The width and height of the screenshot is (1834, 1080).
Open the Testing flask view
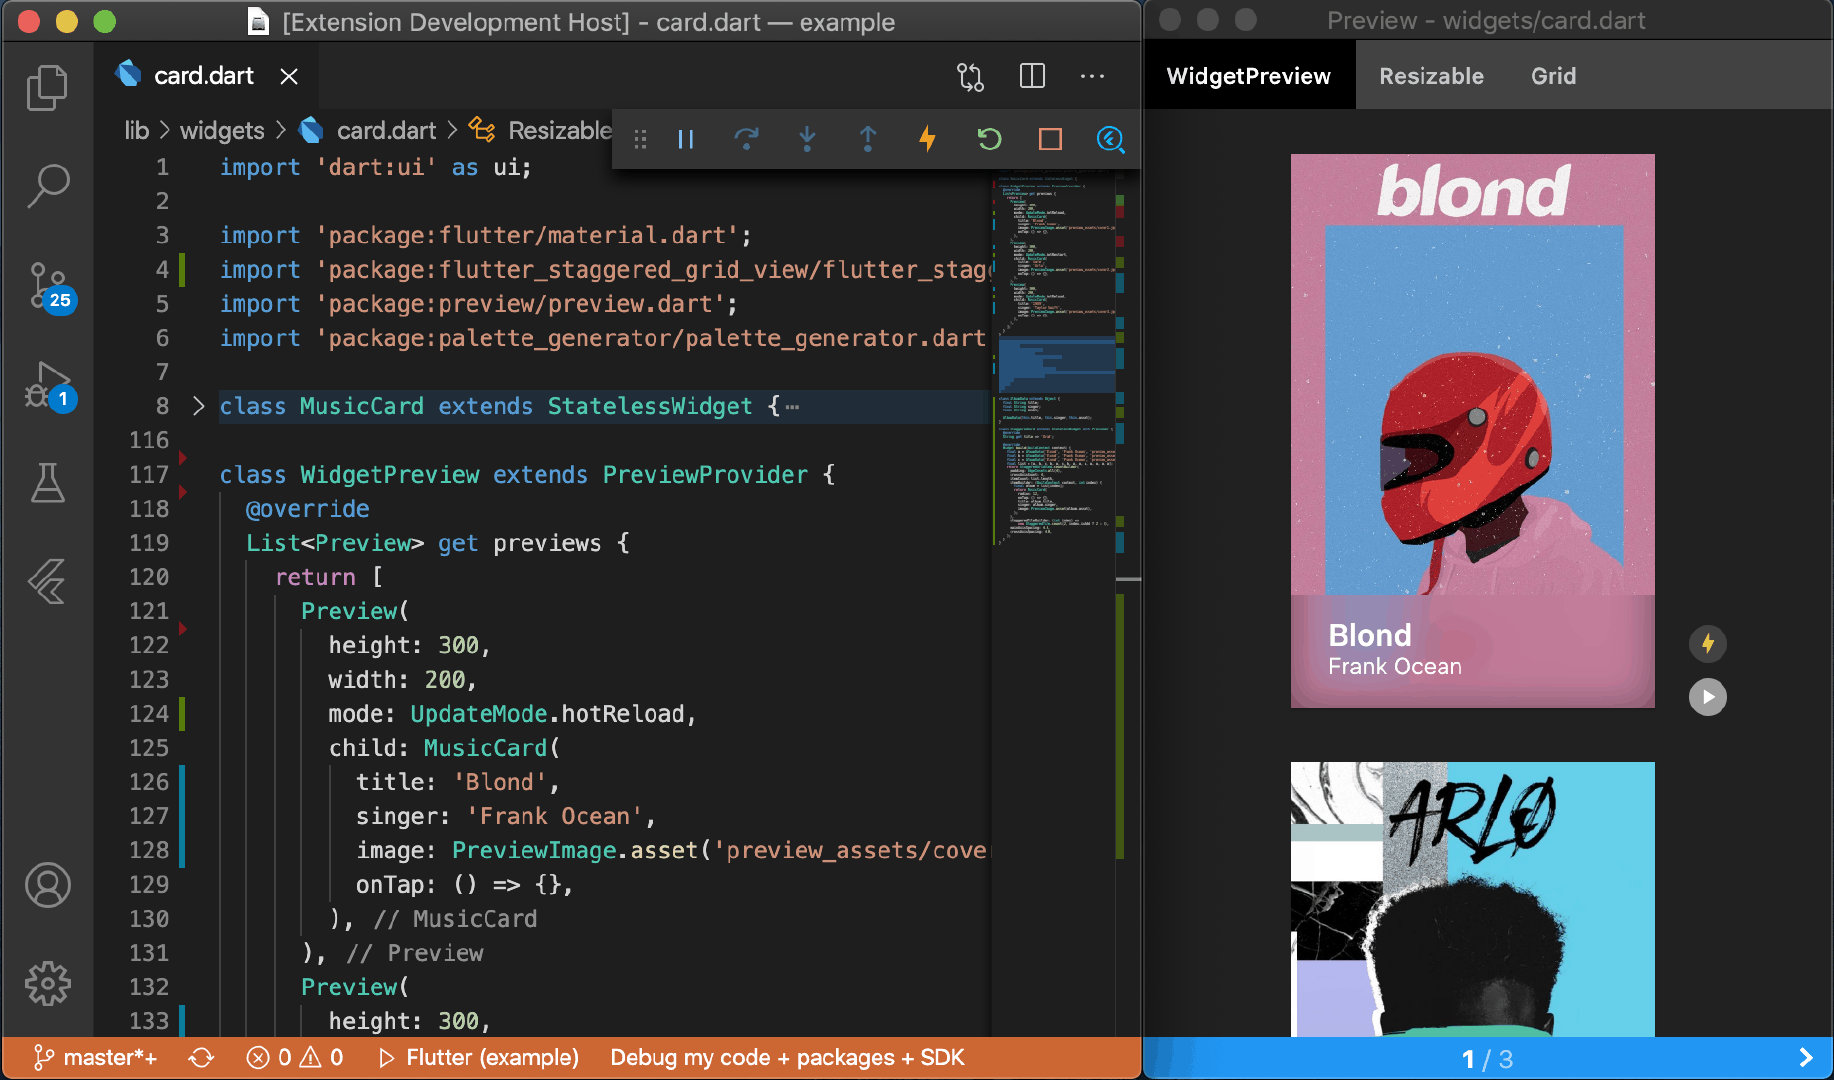tap(47, 482)
